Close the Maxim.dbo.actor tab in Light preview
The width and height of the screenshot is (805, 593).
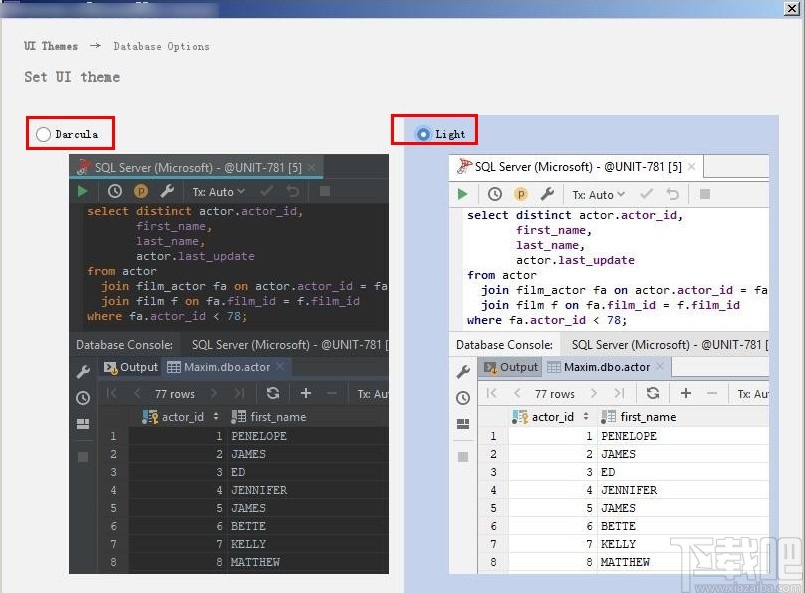click(660, 367)
